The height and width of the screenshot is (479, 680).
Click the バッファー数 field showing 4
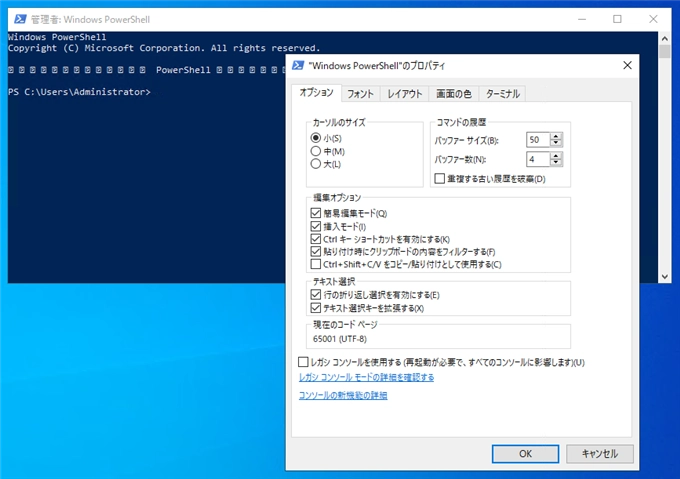point(538,159)
